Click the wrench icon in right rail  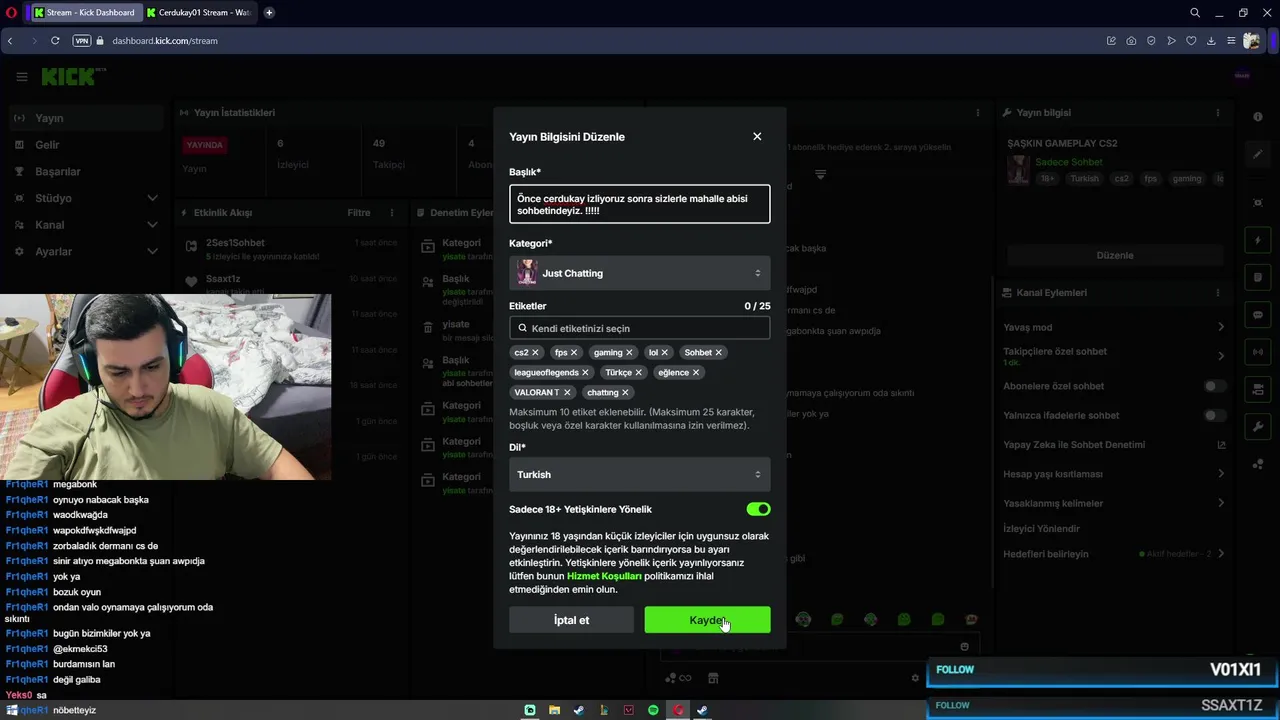[x=1258, y=427]
